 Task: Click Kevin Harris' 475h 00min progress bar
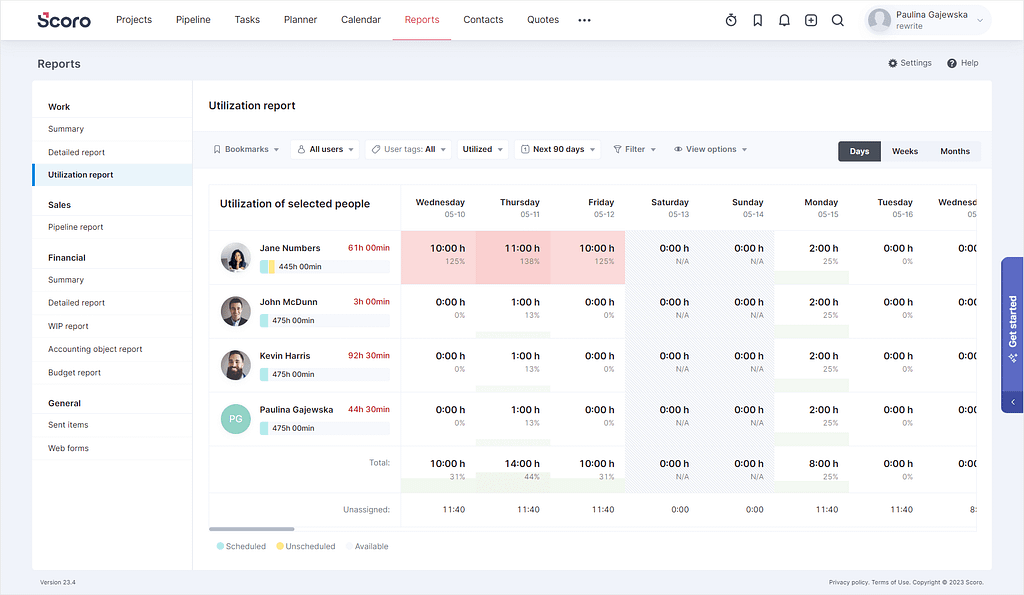(325, 374)
